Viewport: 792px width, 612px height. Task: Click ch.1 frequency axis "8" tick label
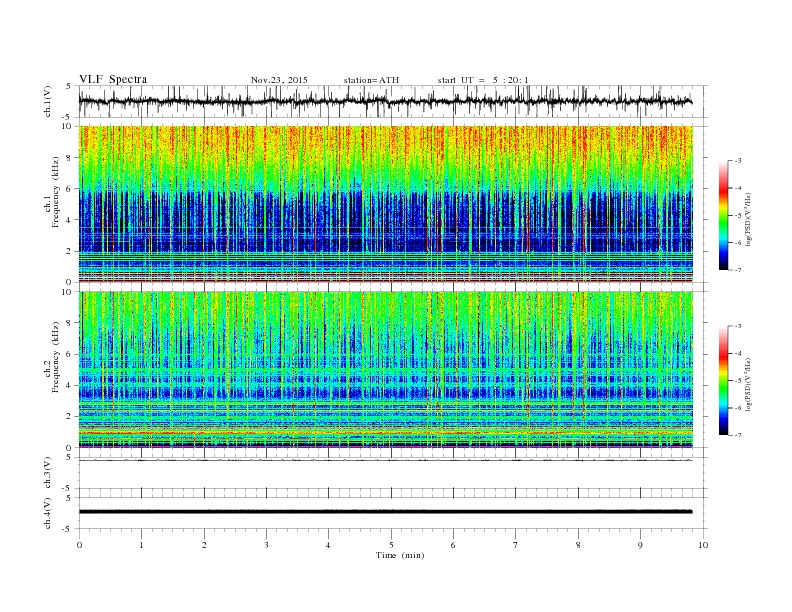click(70, 158)
